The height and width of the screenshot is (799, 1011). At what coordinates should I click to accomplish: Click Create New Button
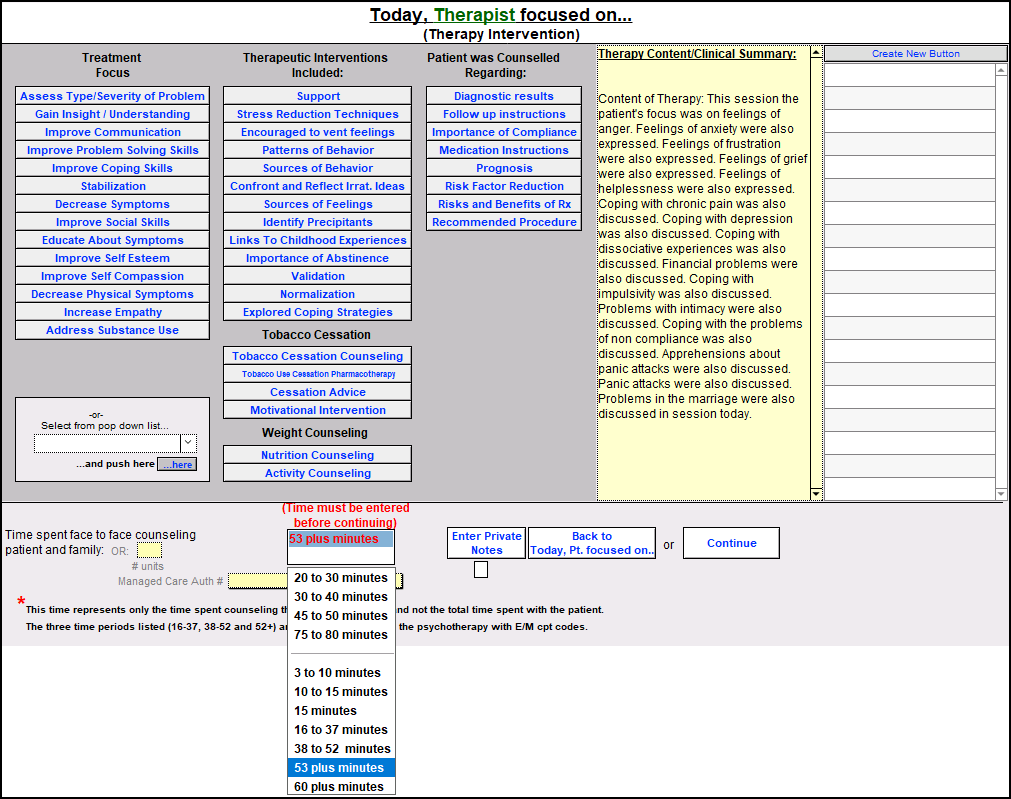tap(915, 54)
